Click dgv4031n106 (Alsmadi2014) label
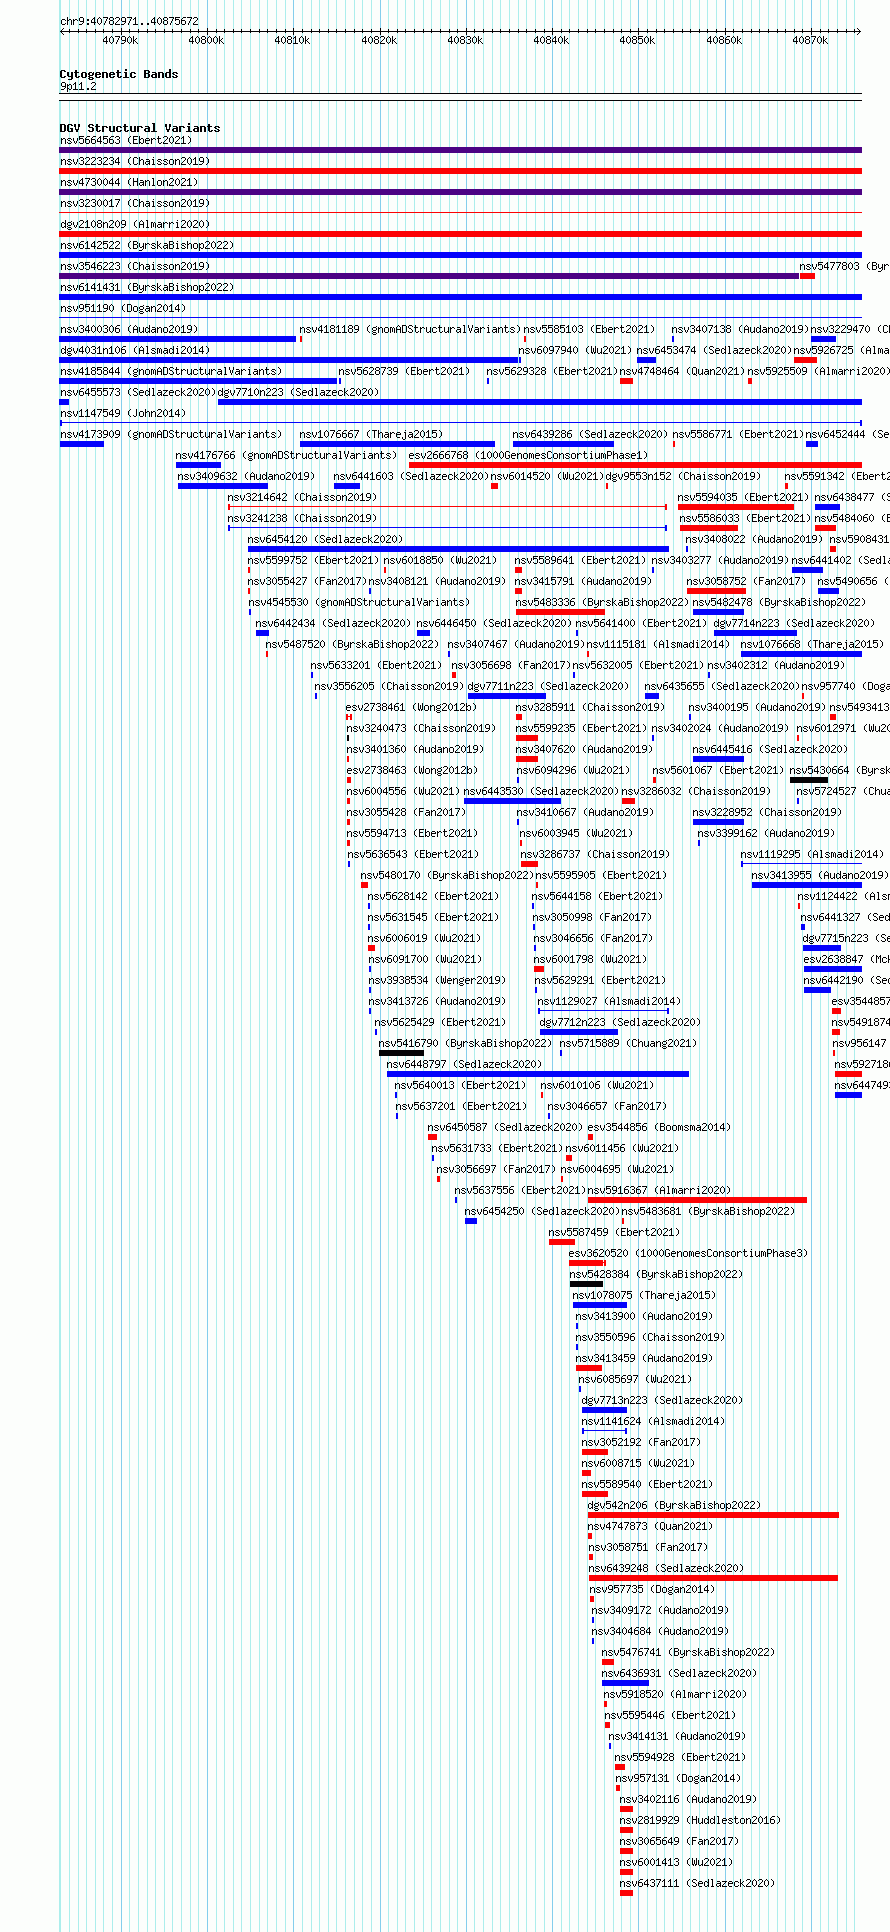This screenshot has height=1932, width=890. point(135,351)
